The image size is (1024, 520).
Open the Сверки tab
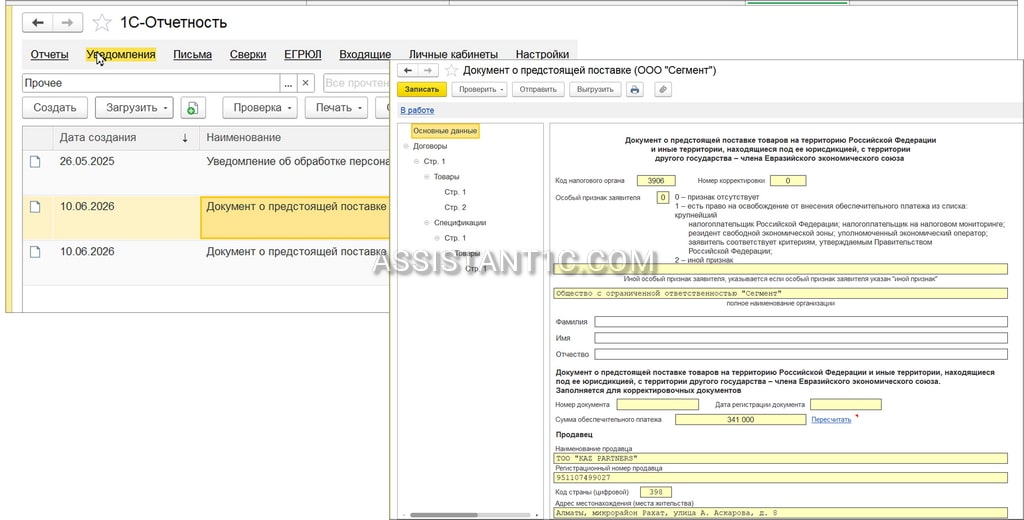[248, 55]
